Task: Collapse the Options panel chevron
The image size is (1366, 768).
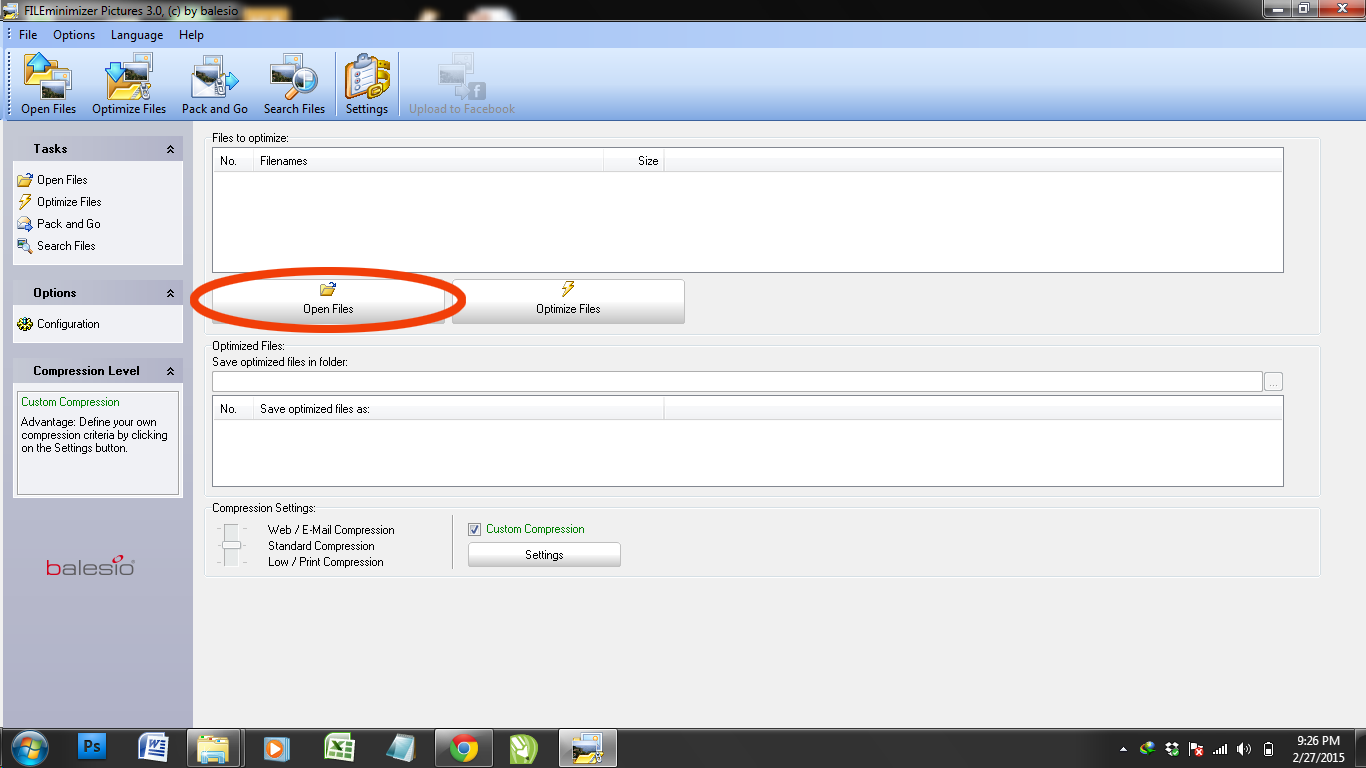Action: [x=170, y=293]
